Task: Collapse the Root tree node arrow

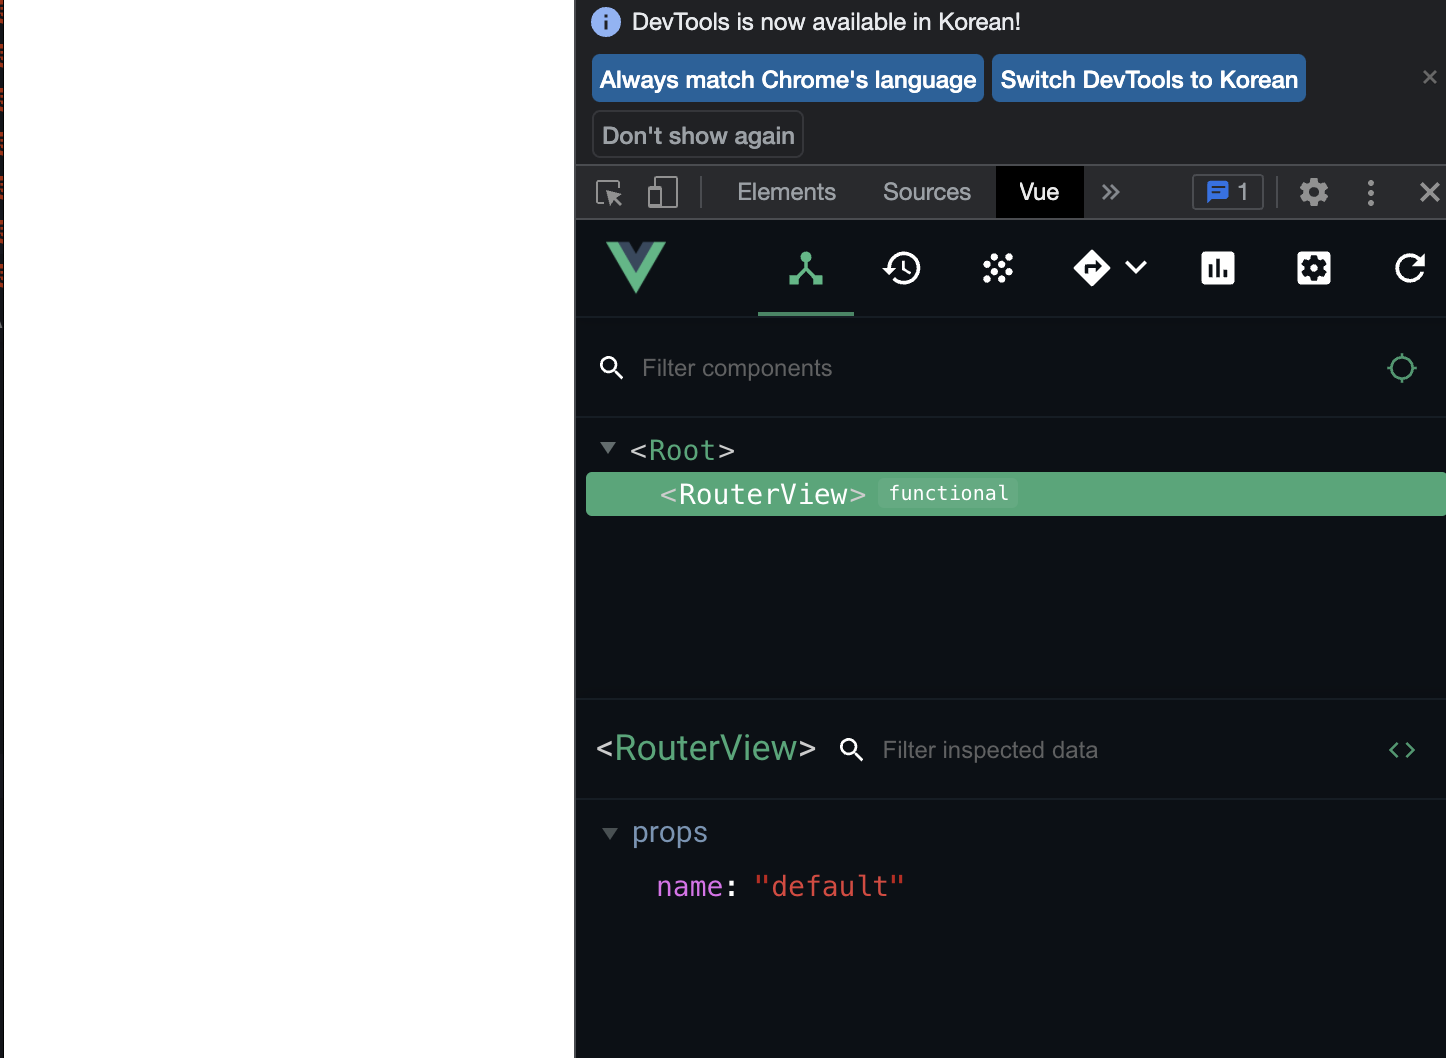Action: tap(608, 448)
